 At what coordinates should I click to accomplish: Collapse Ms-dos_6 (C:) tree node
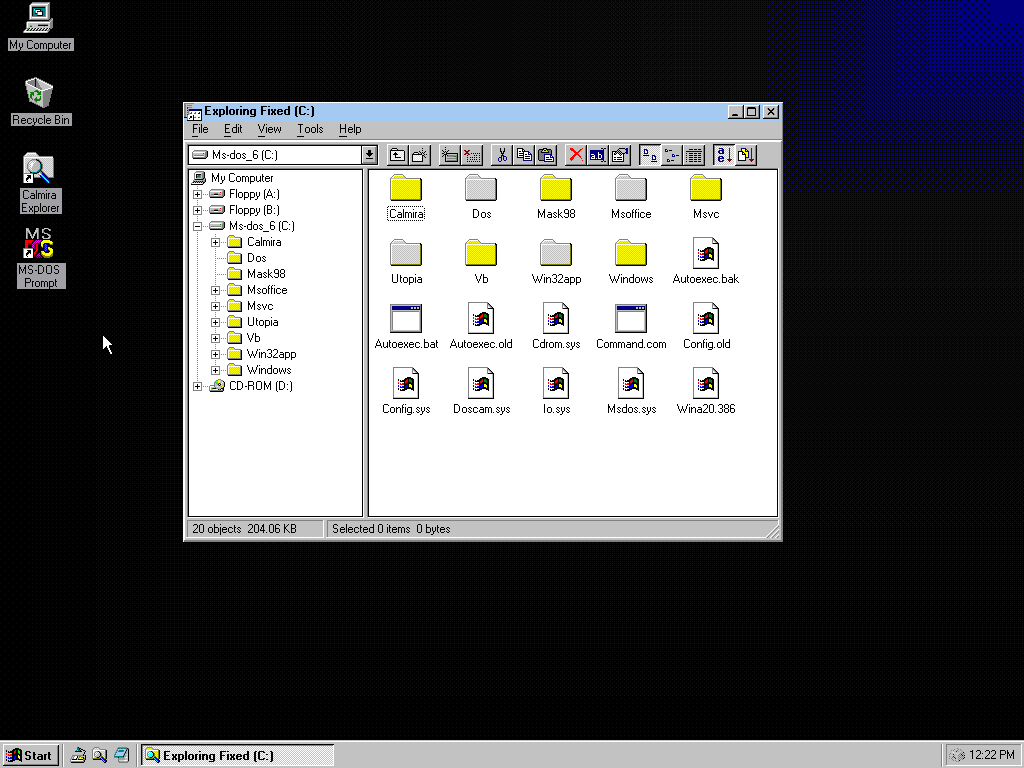coord(197,226)
